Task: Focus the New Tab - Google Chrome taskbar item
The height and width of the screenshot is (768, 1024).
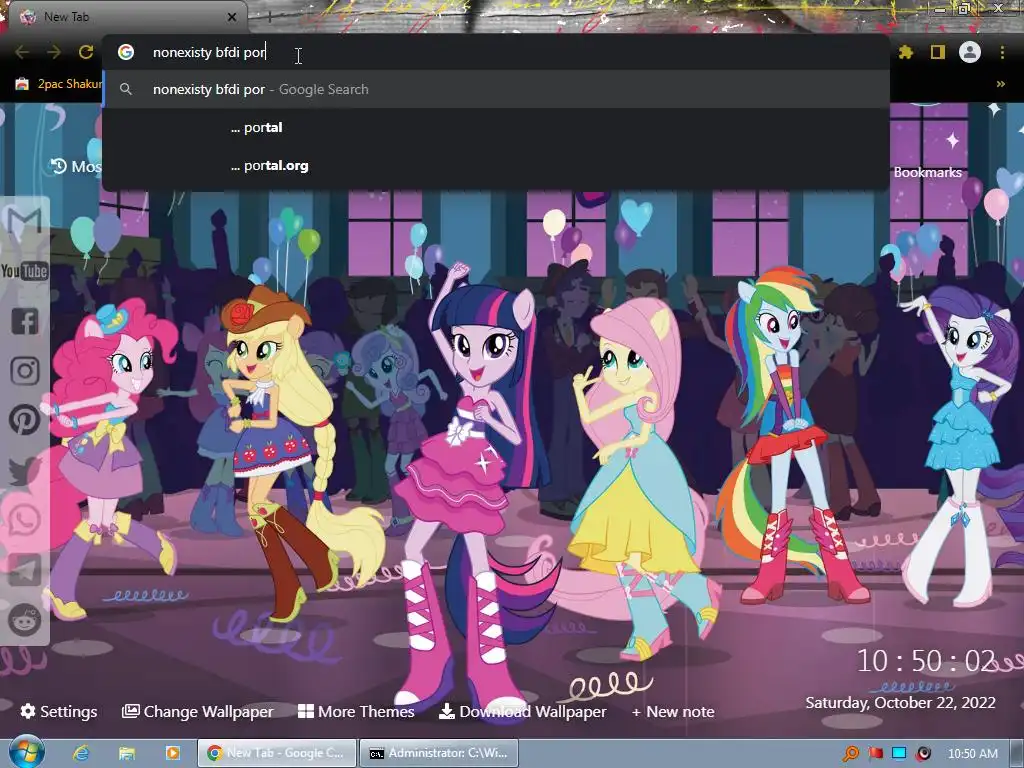Action: click(278, 753)
